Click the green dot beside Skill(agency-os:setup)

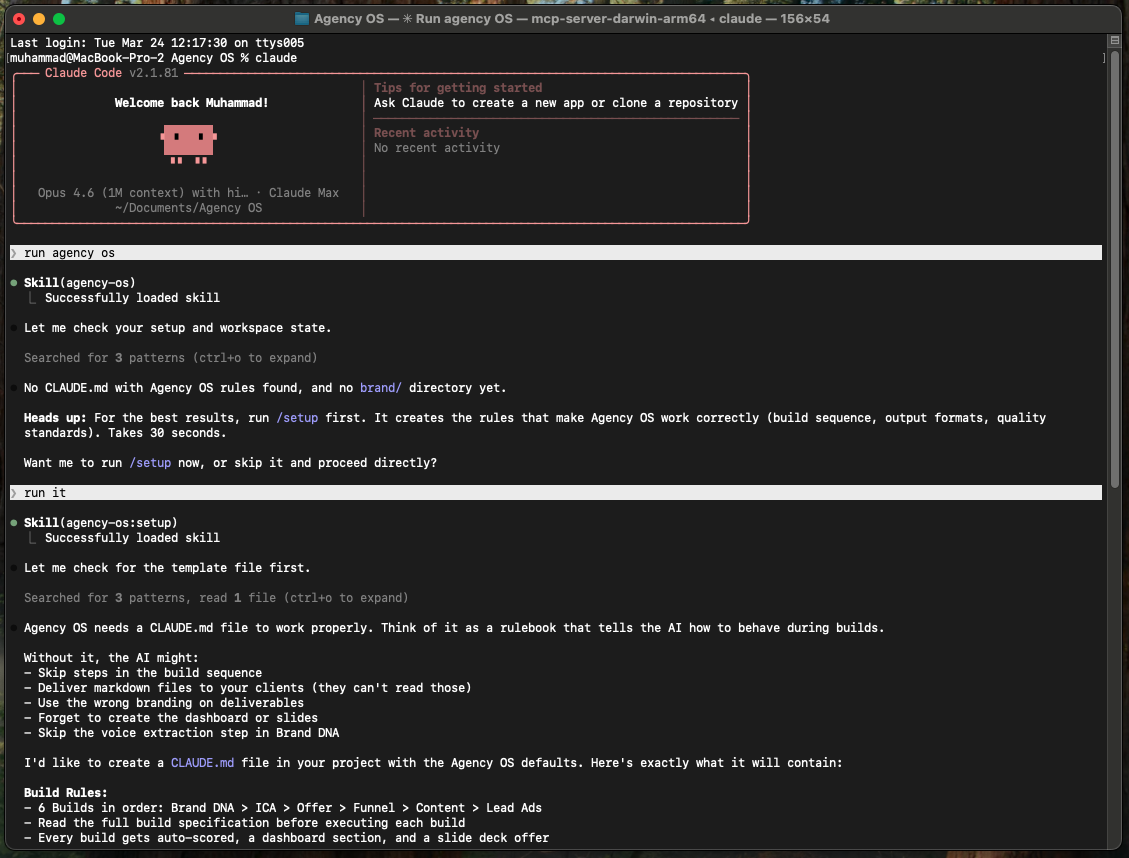(x=13, y=522)
